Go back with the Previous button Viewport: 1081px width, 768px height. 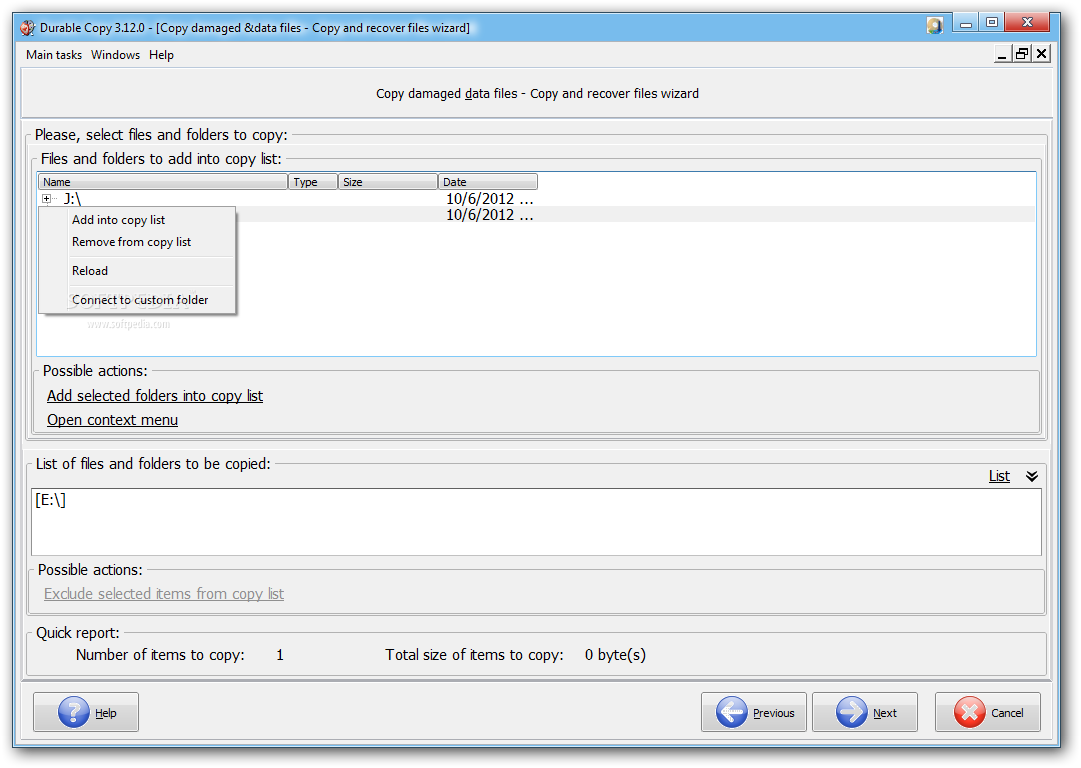[x=754, y=712]
